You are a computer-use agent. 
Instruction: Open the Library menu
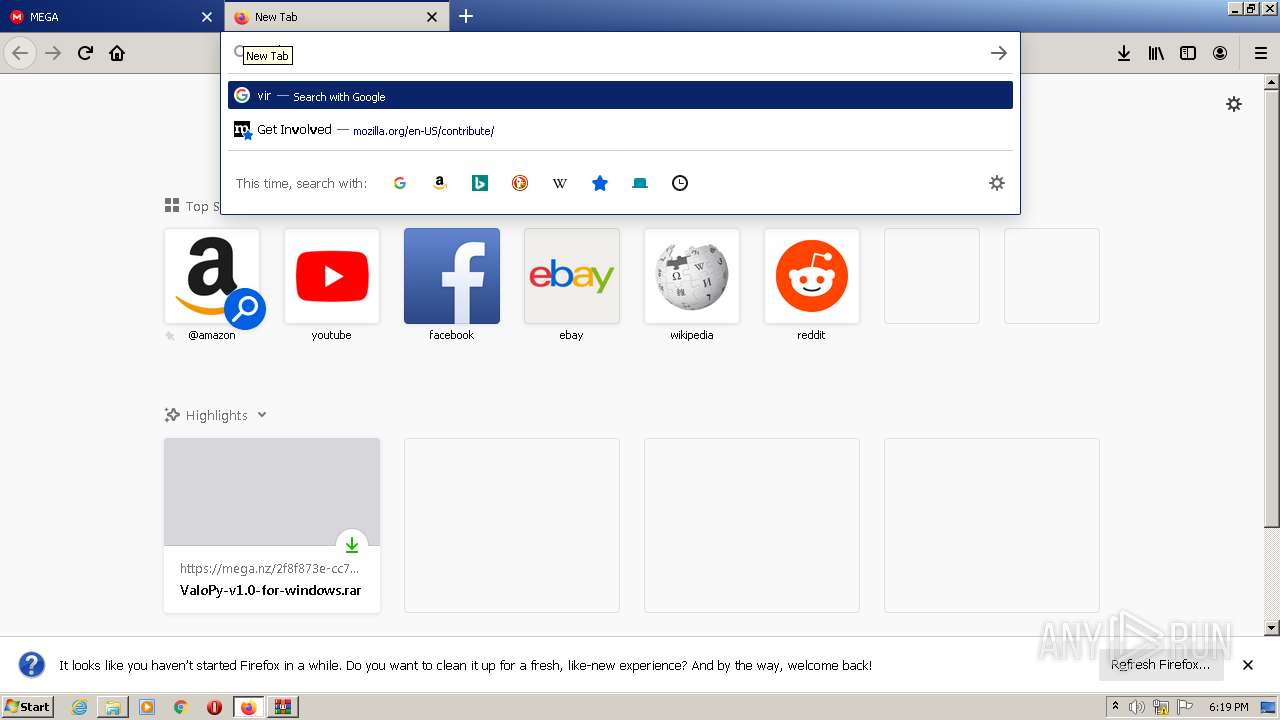pos(1156,53)
